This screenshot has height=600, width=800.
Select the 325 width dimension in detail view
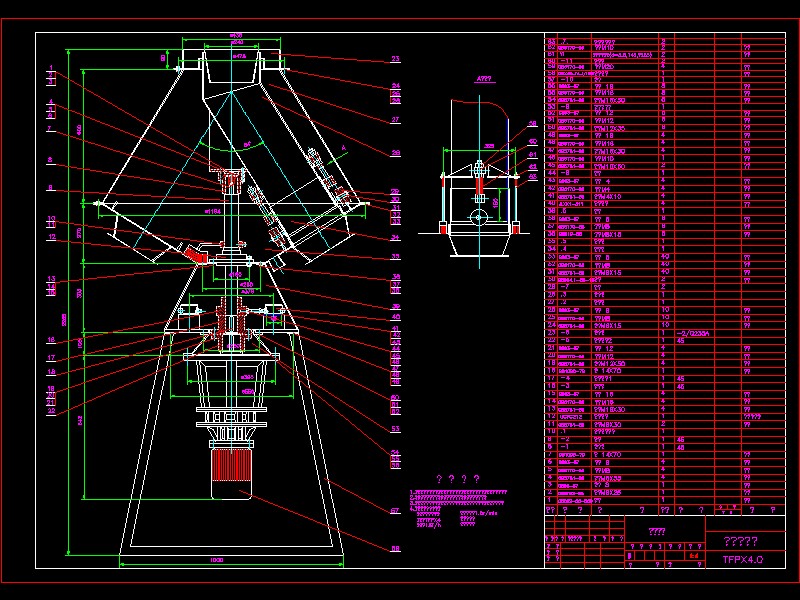489,146
